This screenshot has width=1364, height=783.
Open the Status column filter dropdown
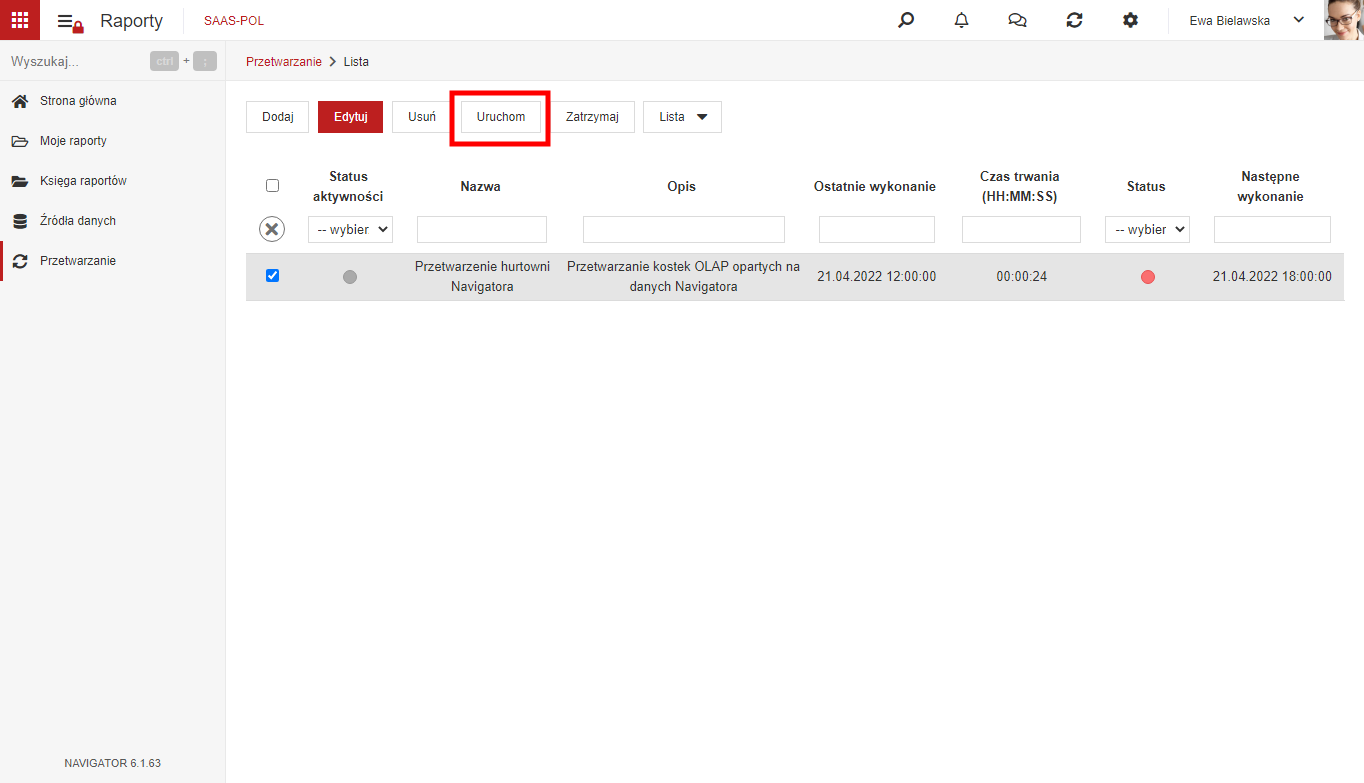pos(1147,229)
